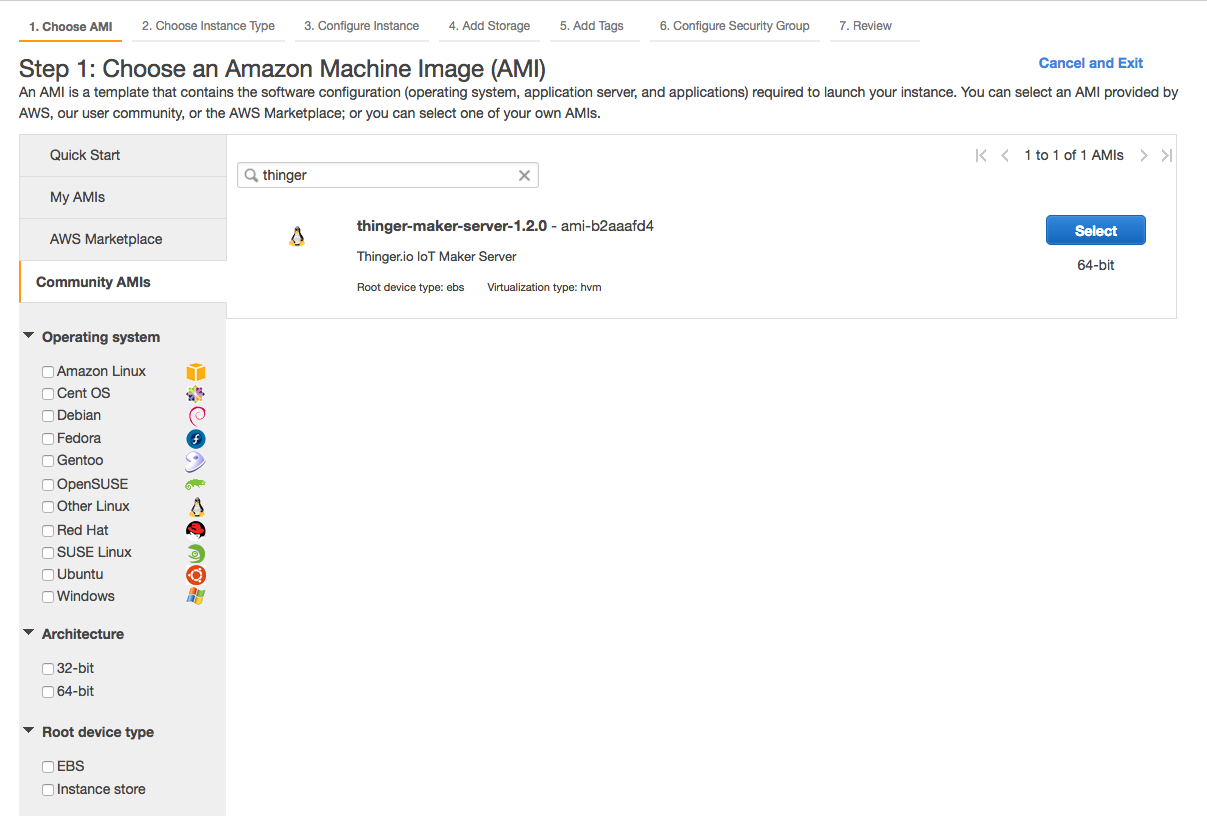Enable the Other Linux checkbox
The width and height of the screenshot is (1207, 836).
click(x=48, y=507)
